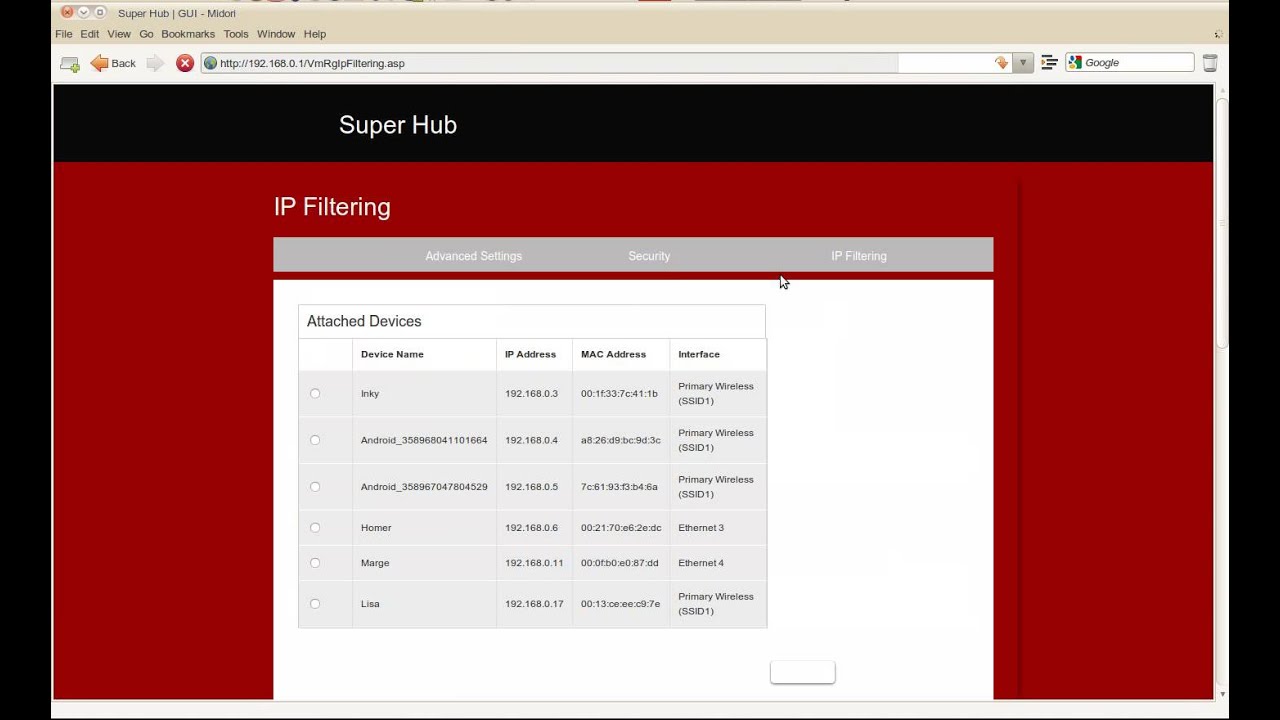Click the Ethernet 4 interface cell
The width and height of the screenshot is (1280, 720).
click(701, 563)
